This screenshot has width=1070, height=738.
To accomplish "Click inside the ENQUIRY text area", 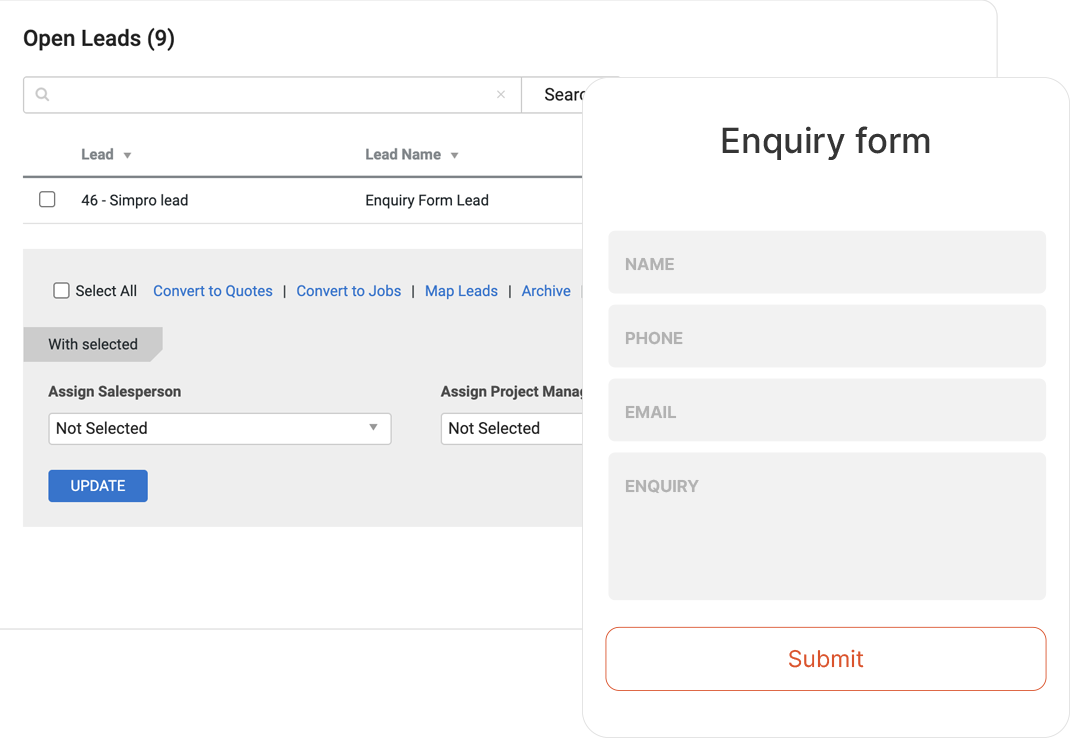I will (827, 527).
